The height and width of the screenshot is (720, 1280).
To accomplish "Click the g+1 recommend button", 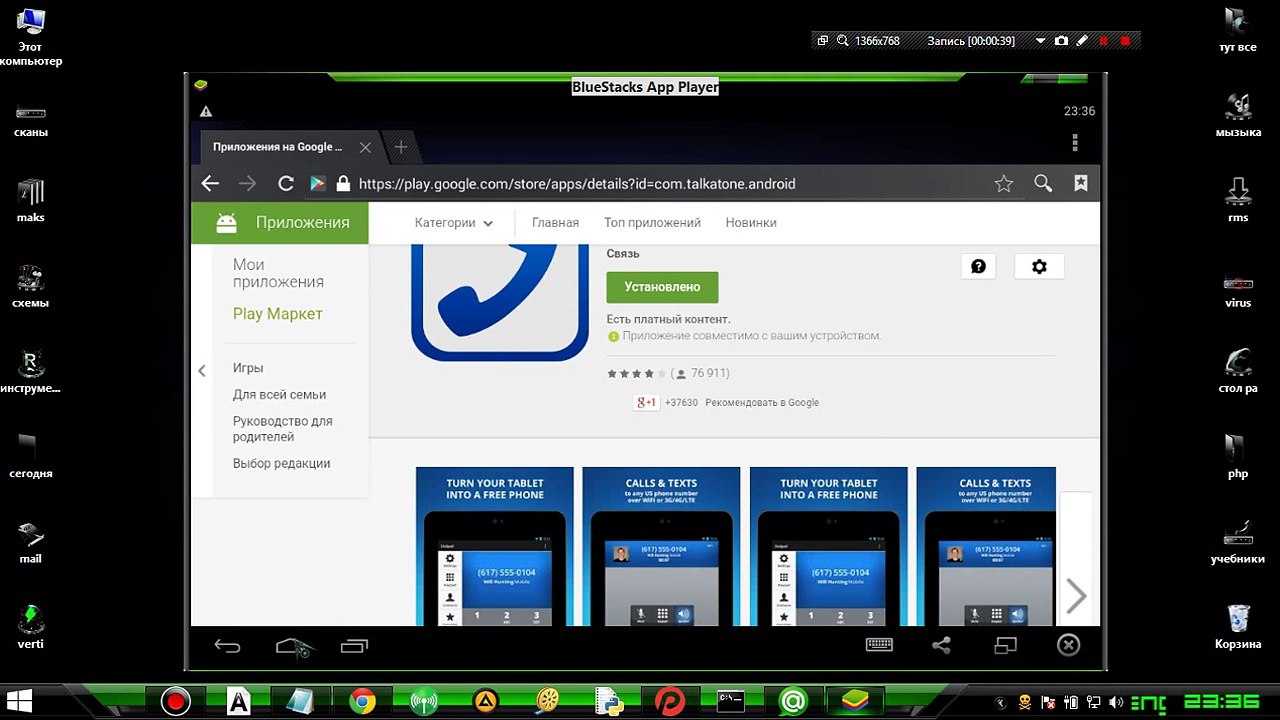I will [x=646, y=402].
